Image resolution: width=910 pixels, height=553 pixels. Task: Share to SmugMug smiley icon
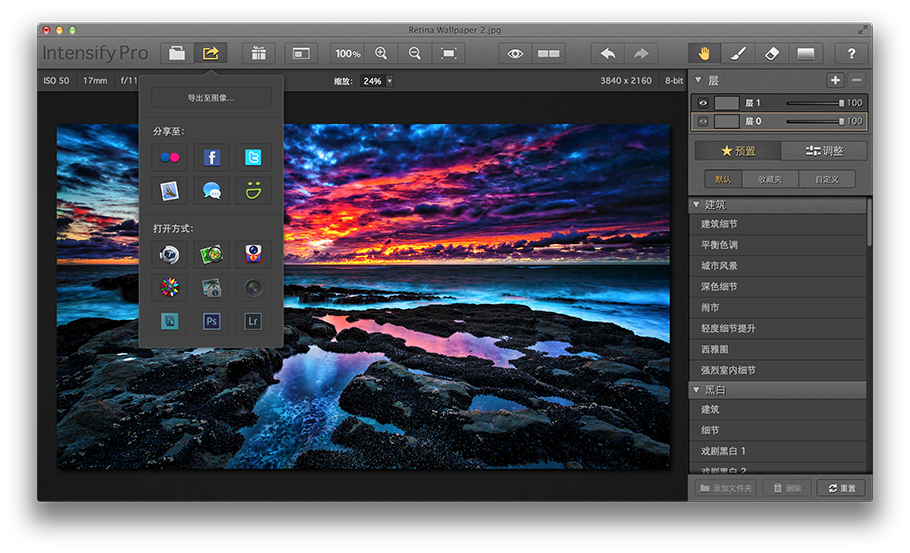253,190
